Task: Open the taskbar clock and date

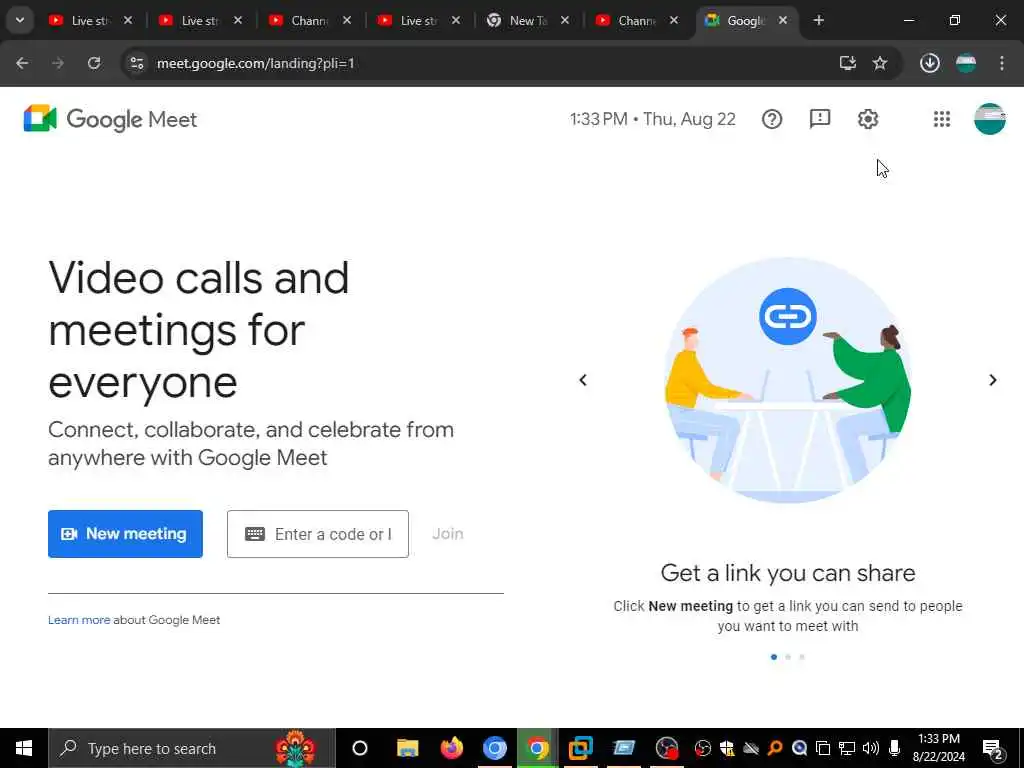Action: tap(938, 748)
